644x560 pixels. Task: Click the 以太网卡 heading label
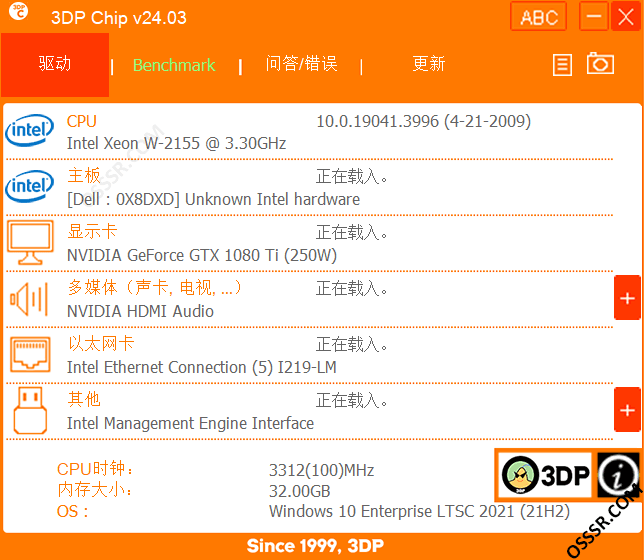click(101, 343)
